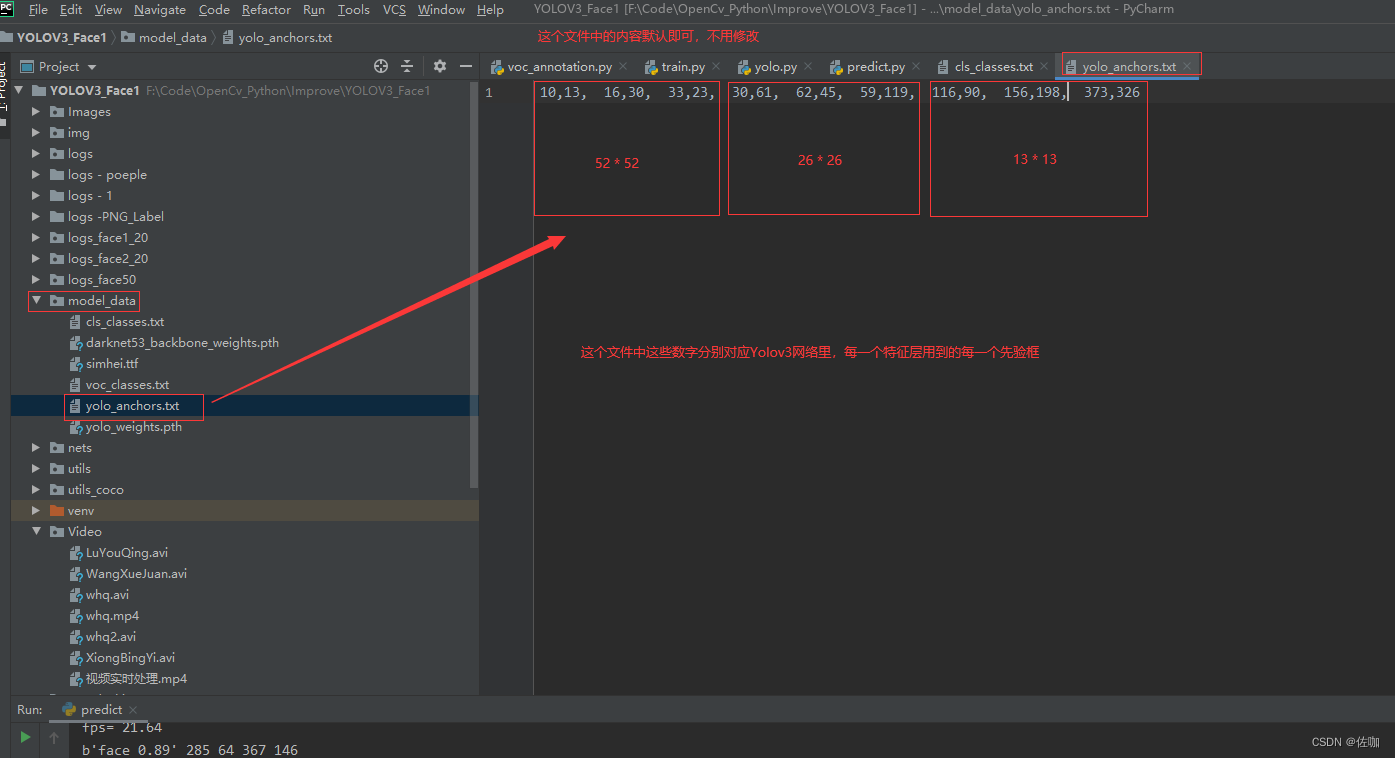
Task: Expand the img folder
Action: (x=36, y=133)
